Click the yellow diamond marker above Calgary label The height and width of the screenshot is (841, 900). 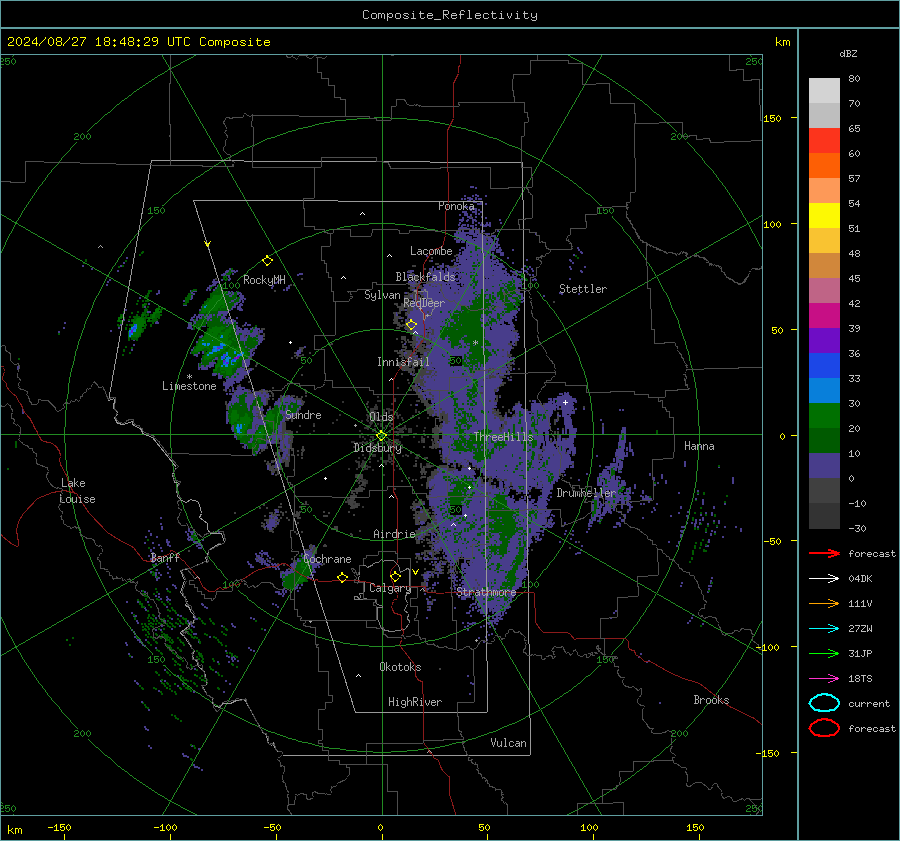tap(395, 576)
